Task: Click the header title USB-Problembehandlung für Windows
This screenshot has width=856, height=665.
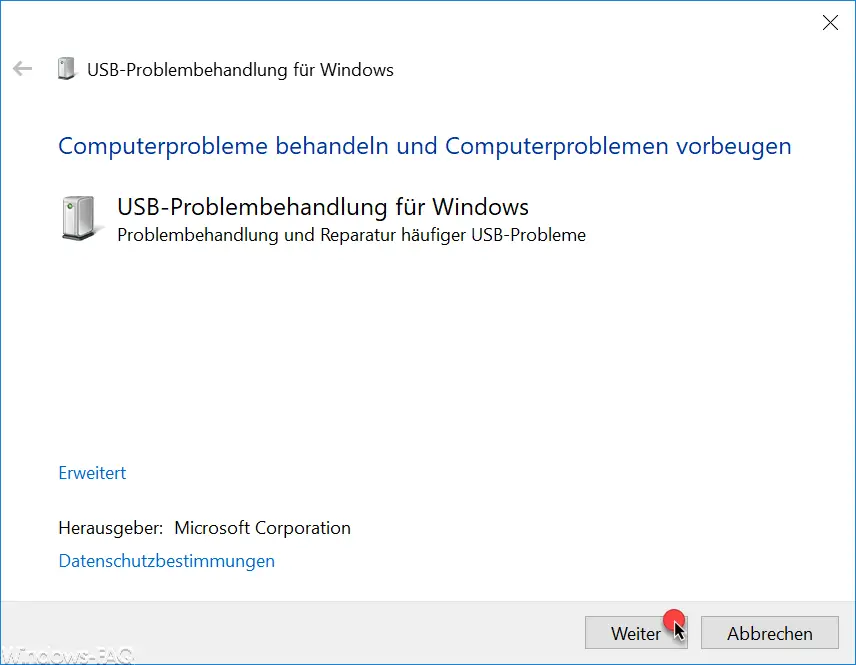Action: tap(240, 70)
